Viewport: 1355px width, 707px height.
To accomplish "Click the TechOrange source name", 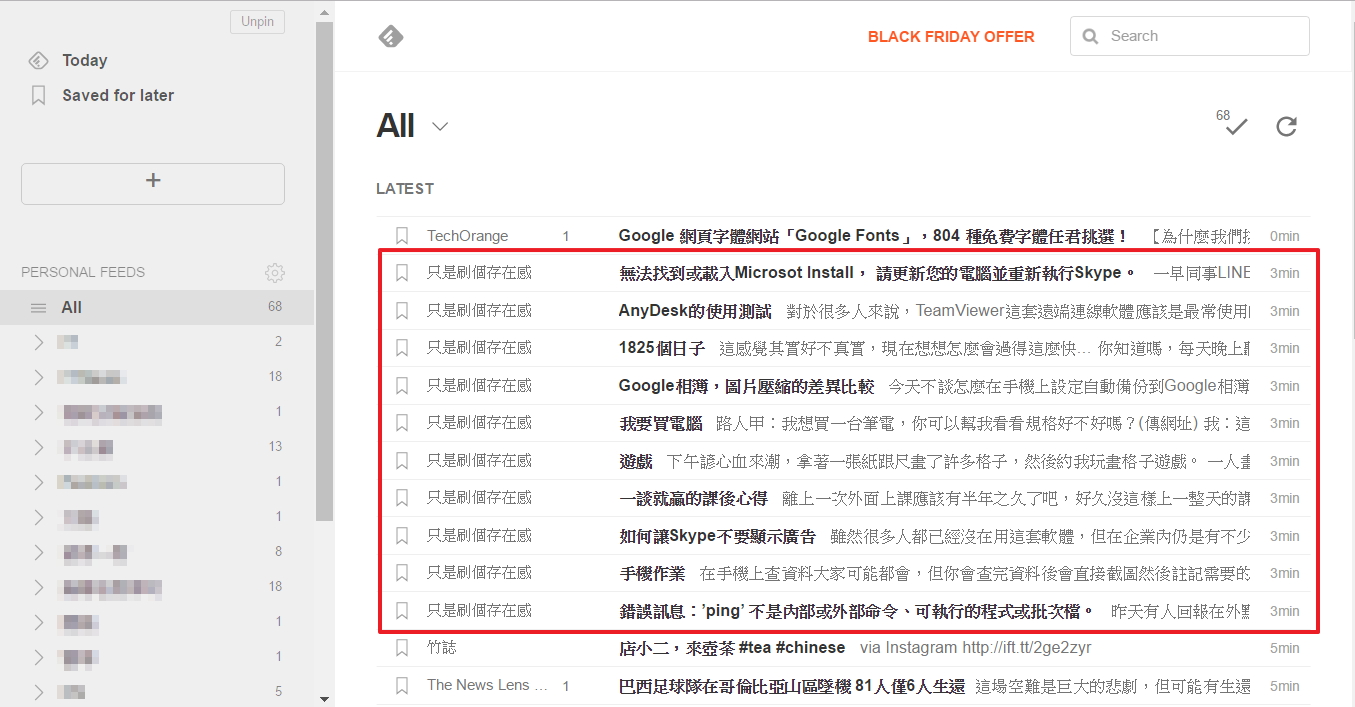I will click(x=467, y=236).
